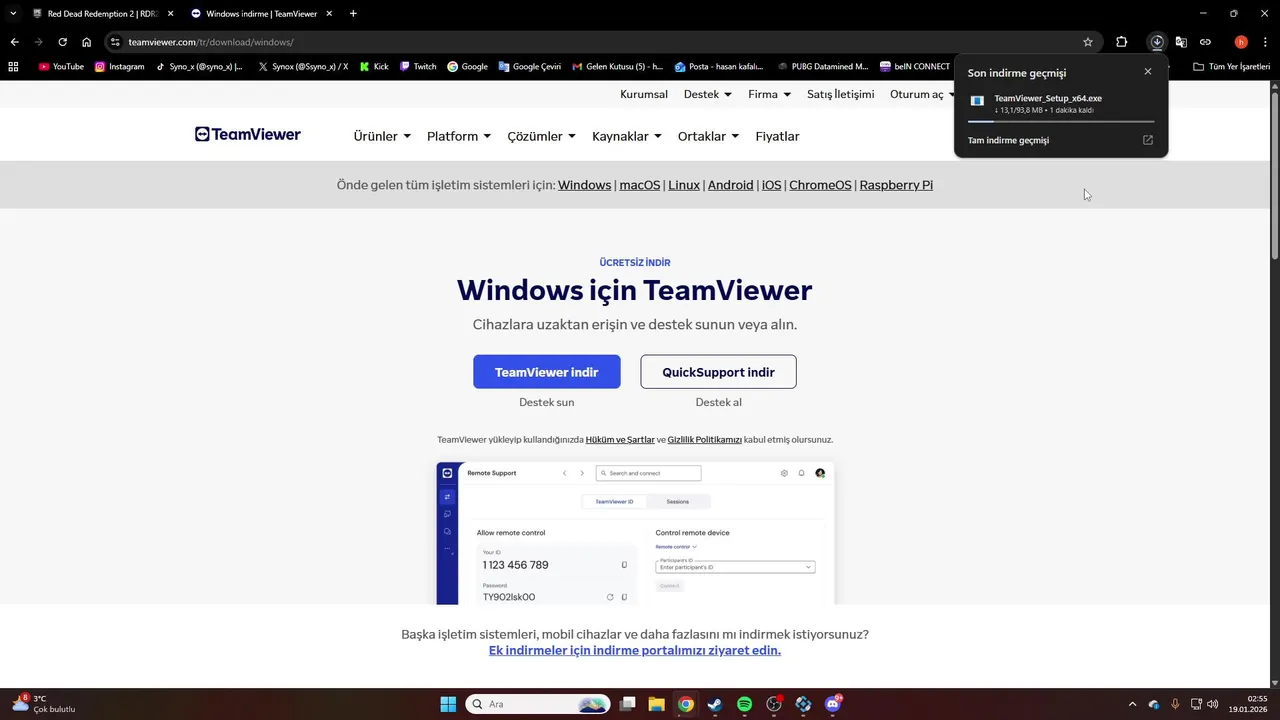Open the Hüküm ve Şartlar link
Viewport: 1280px width, 720px height.
tap(620, 440)
